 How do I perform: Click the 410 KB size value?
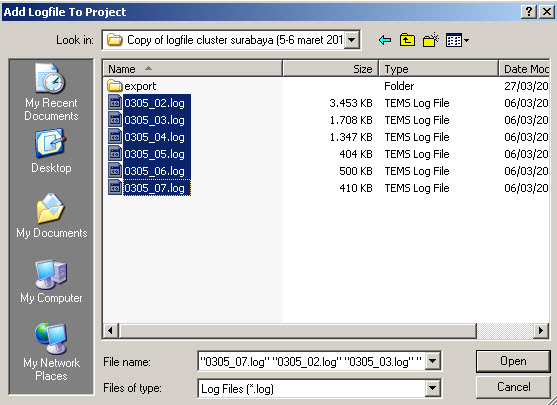(x=356, y=188)
